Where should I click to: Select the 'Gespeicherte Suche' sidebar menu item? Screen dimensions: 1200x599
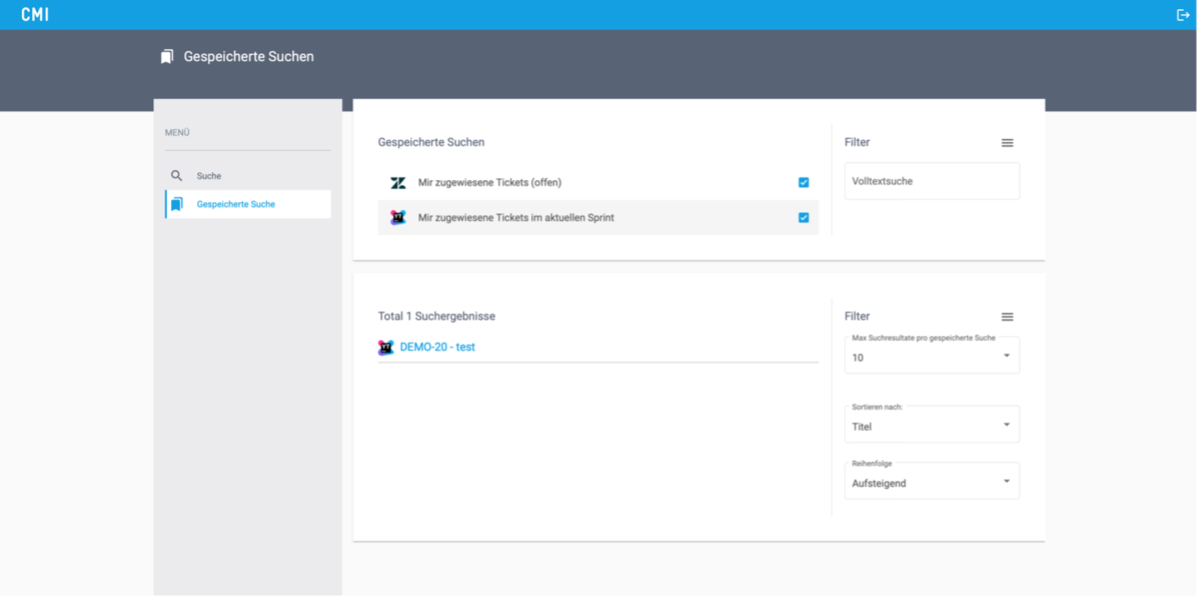[236, 204]
